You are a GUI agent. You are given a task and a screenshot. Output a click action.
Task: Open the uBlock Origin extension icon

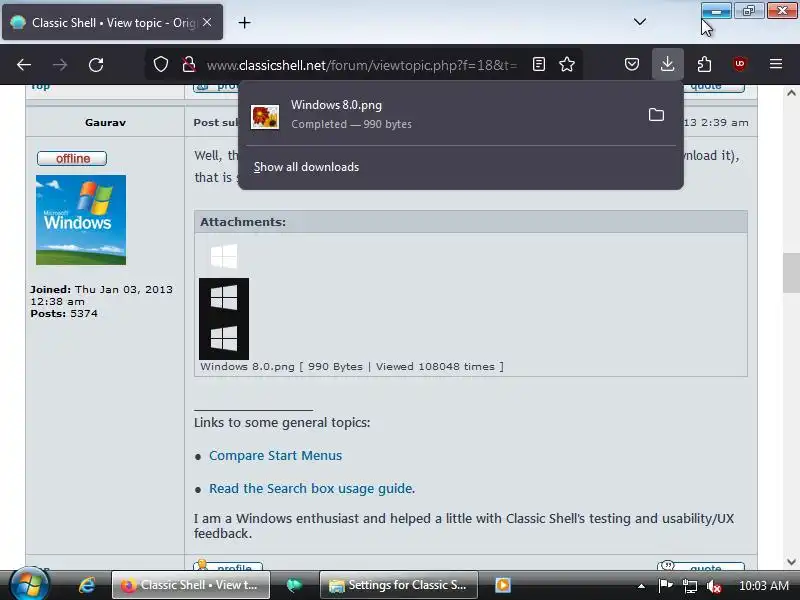point(740,64)
